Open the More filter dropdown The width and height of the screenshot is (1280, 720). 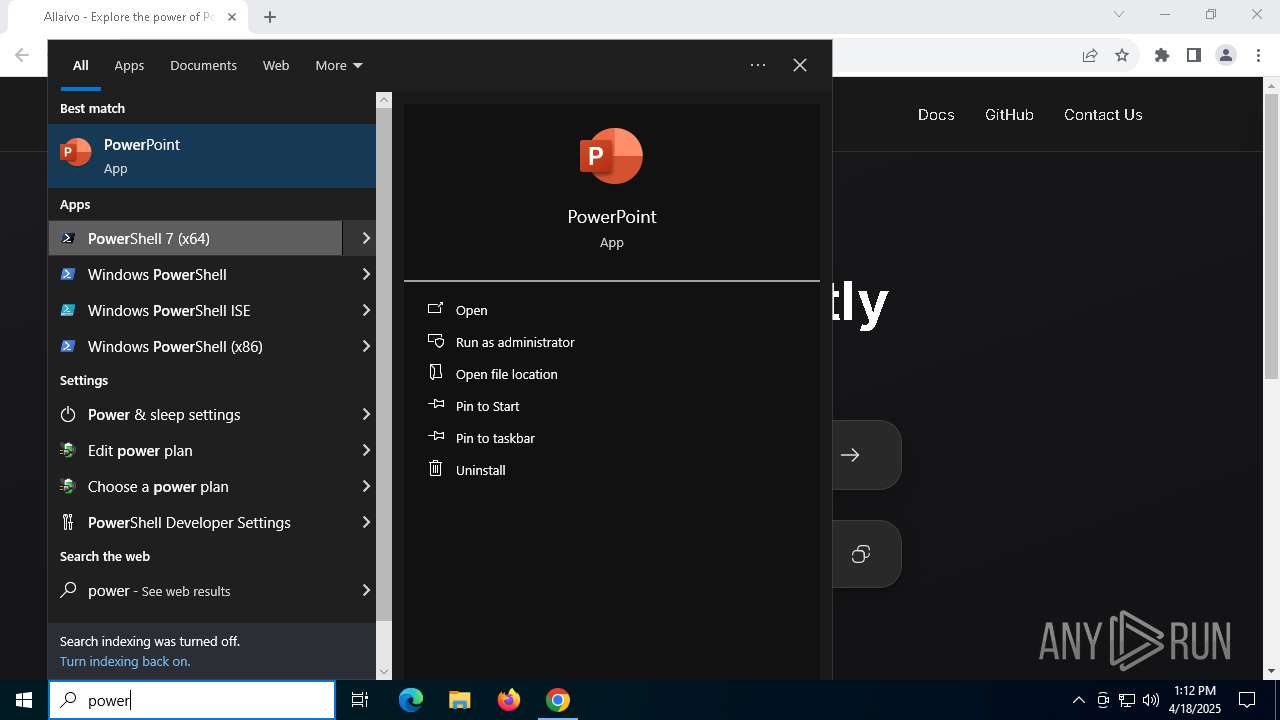point(339,65)
